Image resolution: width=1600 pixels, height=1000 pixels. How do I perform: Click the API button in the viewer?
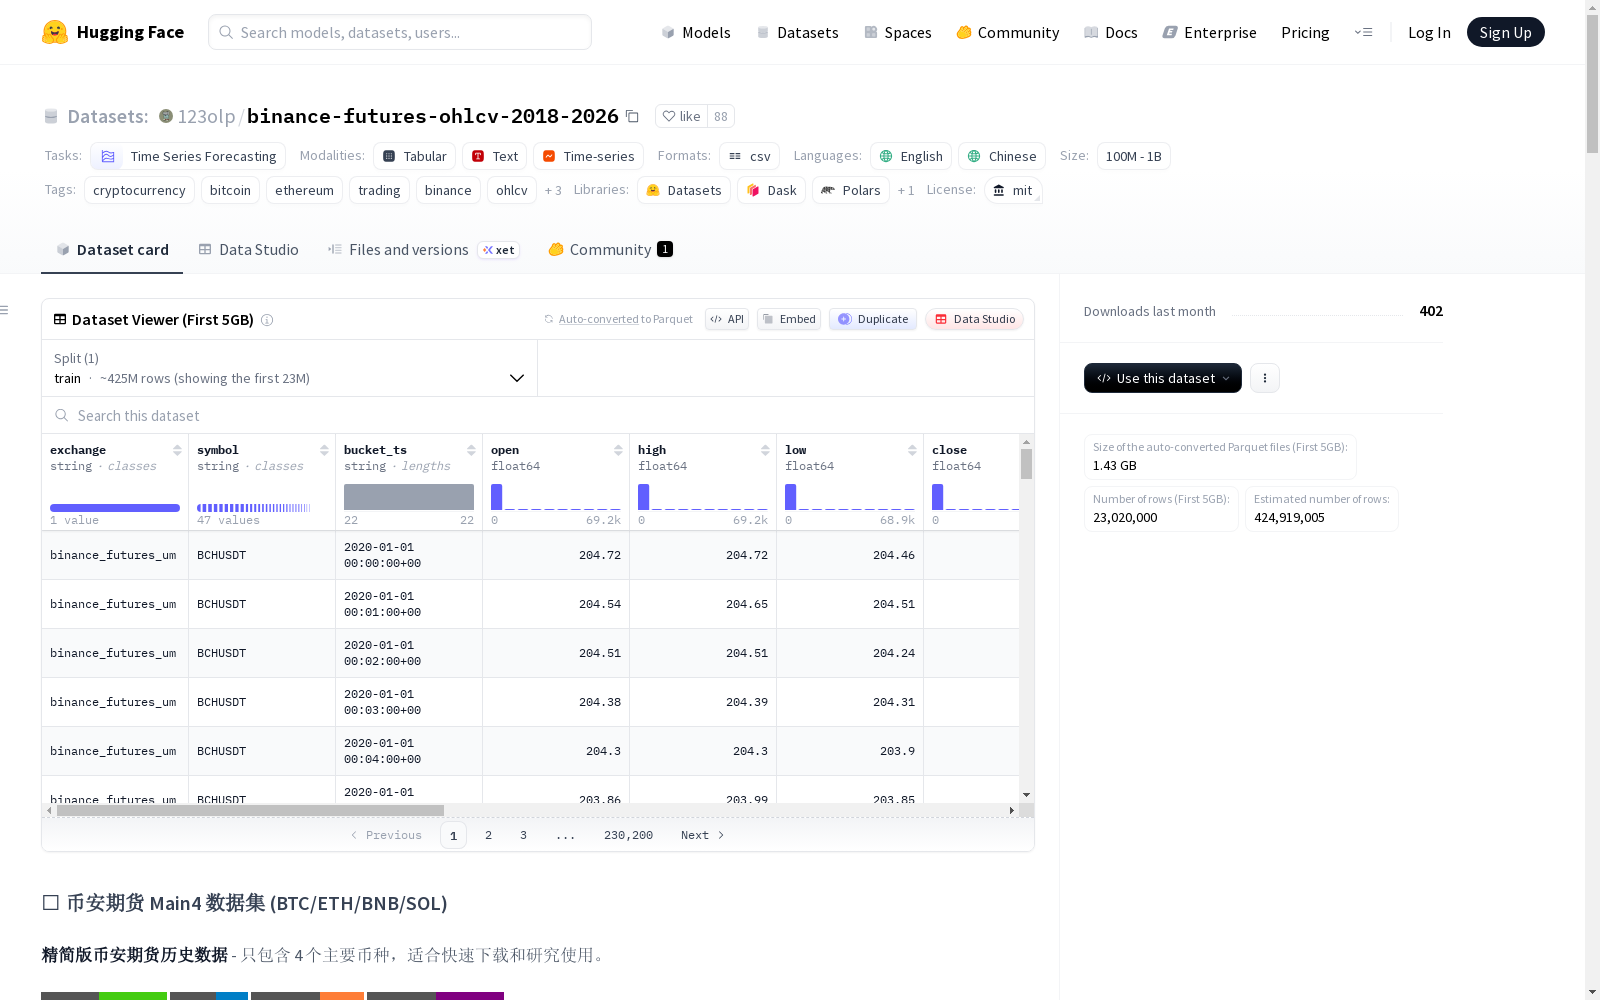tap(727, 320)
